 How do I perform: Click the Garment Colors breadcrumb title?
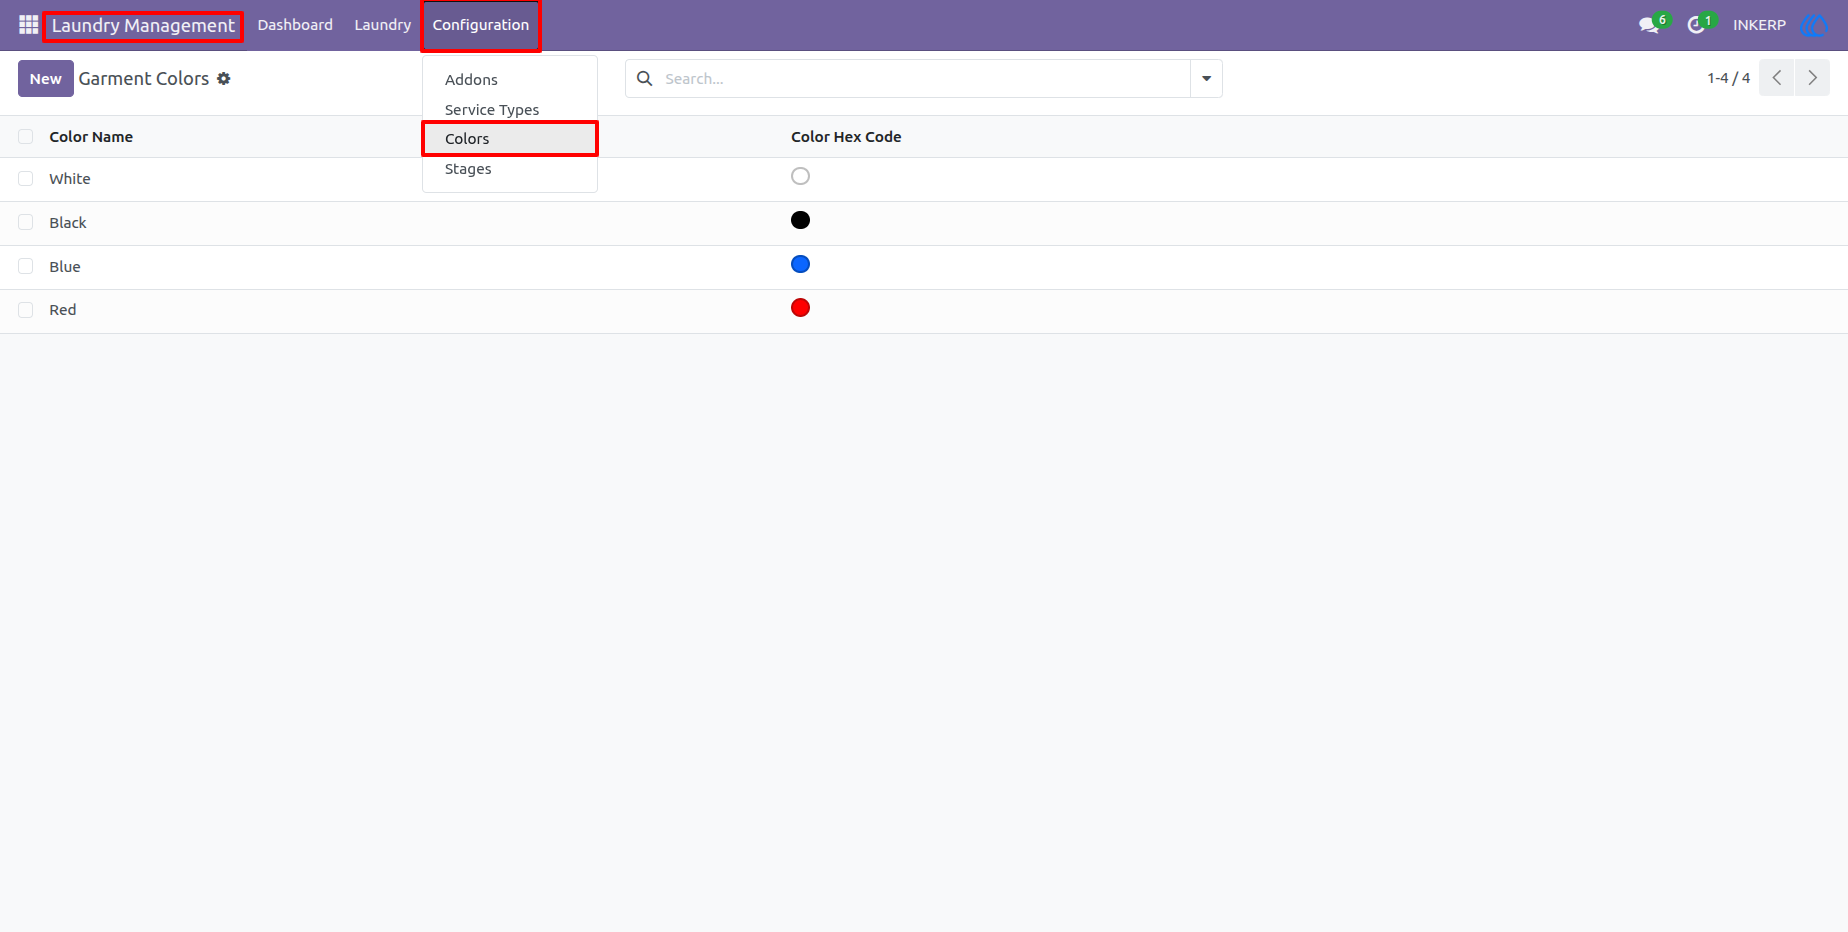tap(144, 78)
